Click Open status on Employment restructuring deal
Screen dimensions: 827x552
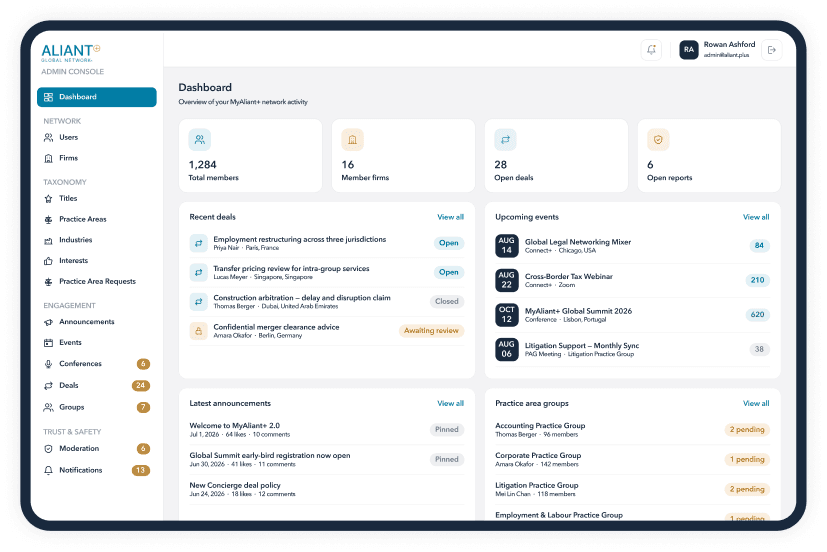(x=449, y=243)
